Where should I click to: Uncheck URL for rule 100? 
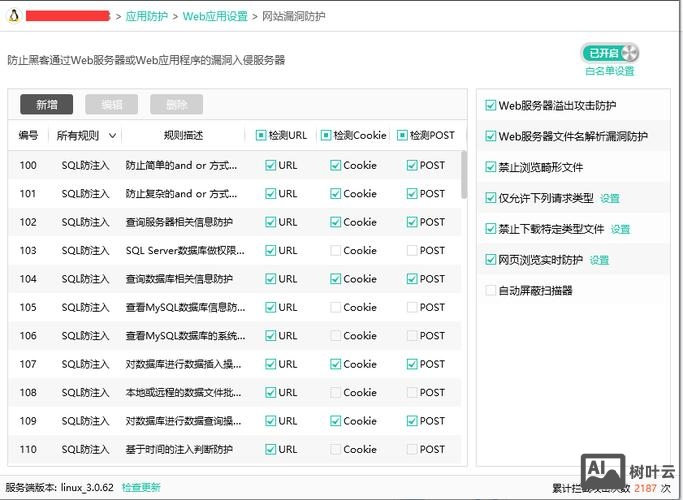click(x=270, y=166)
